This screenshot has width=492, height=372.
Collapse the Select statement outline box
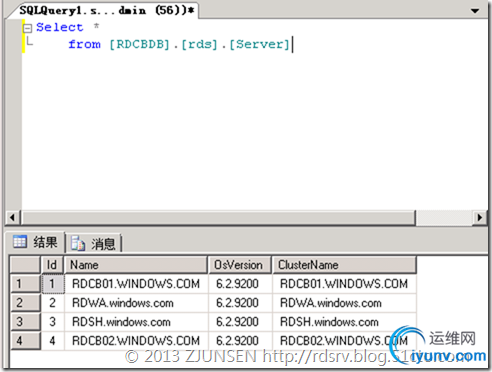(x=28, y=28)
